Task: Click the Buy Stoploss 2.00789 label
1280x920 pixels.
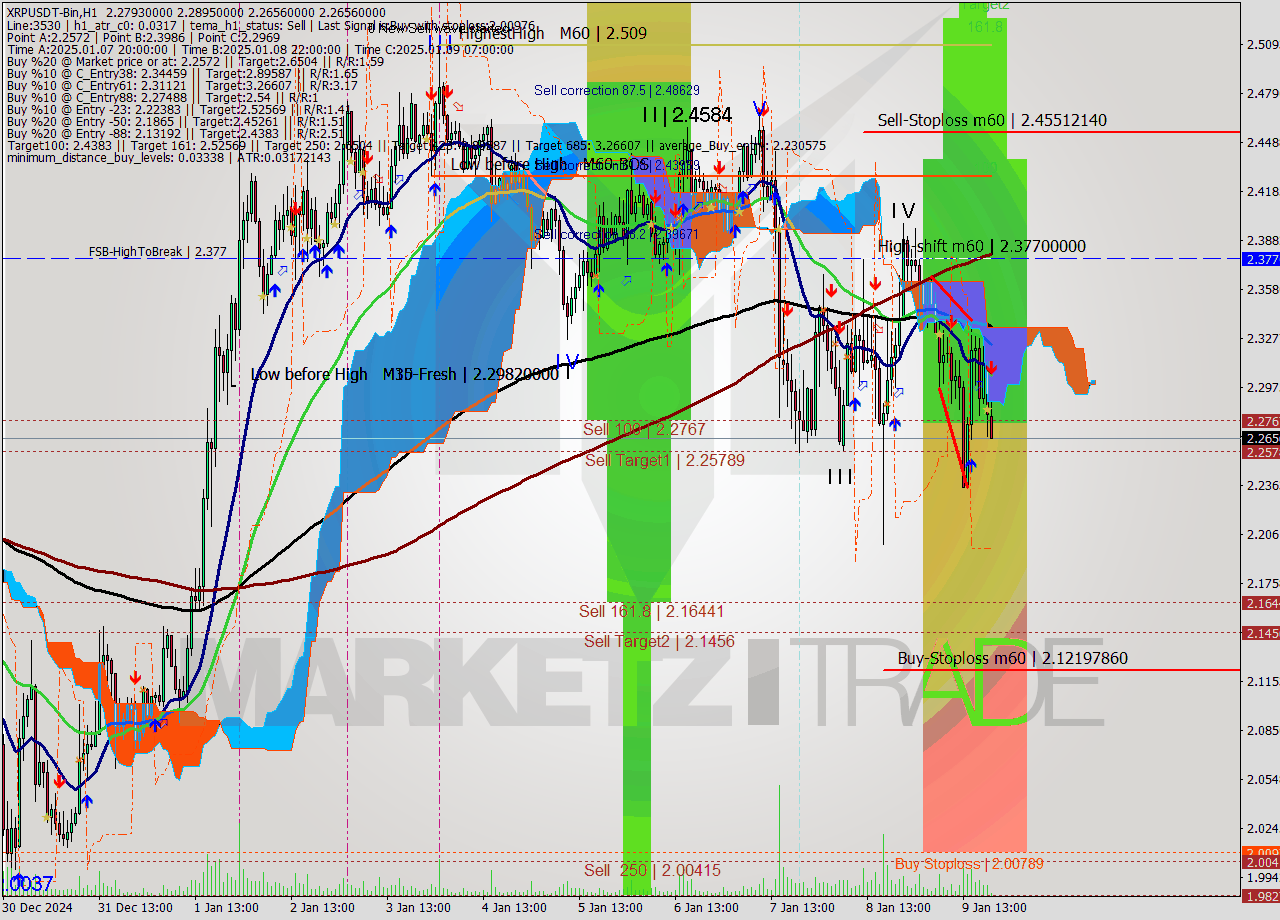Action: [969, 863]
